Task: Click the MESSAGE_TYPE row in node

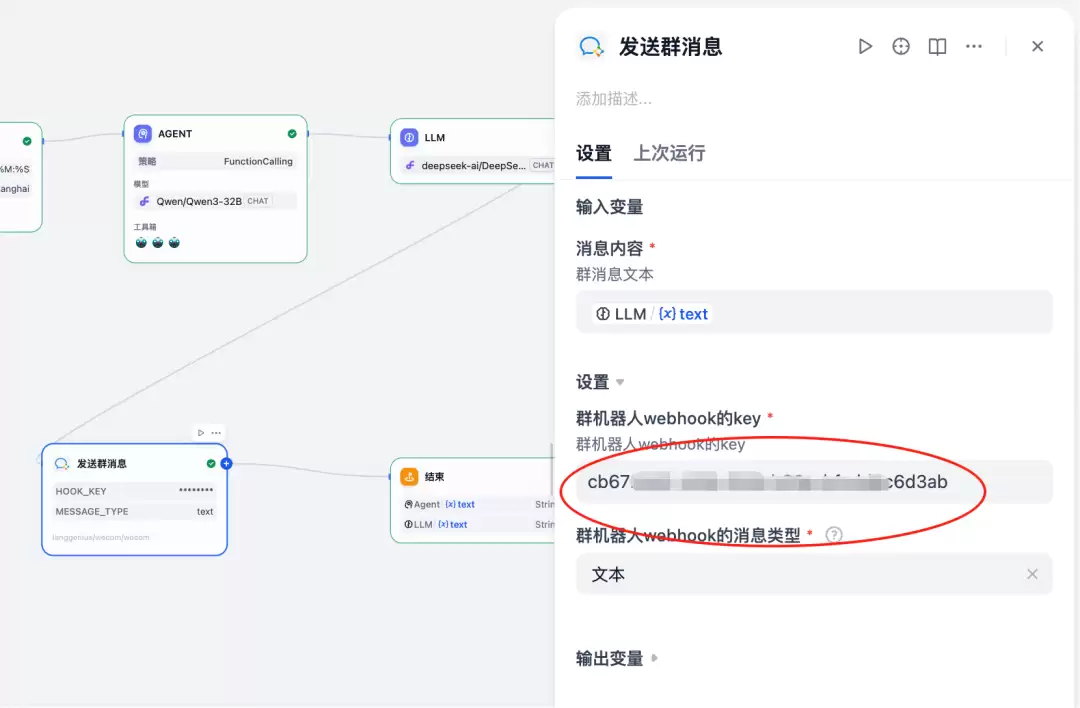Action: pyautogui.click(x=134, y=512)
